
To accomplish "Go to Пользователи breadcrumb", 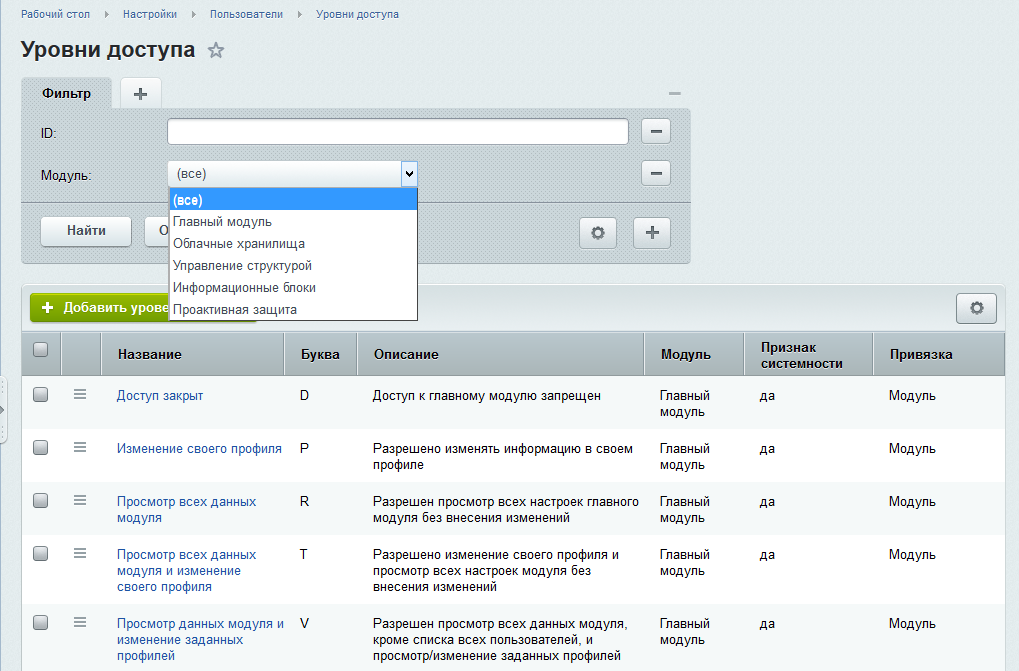I will 246,14.
